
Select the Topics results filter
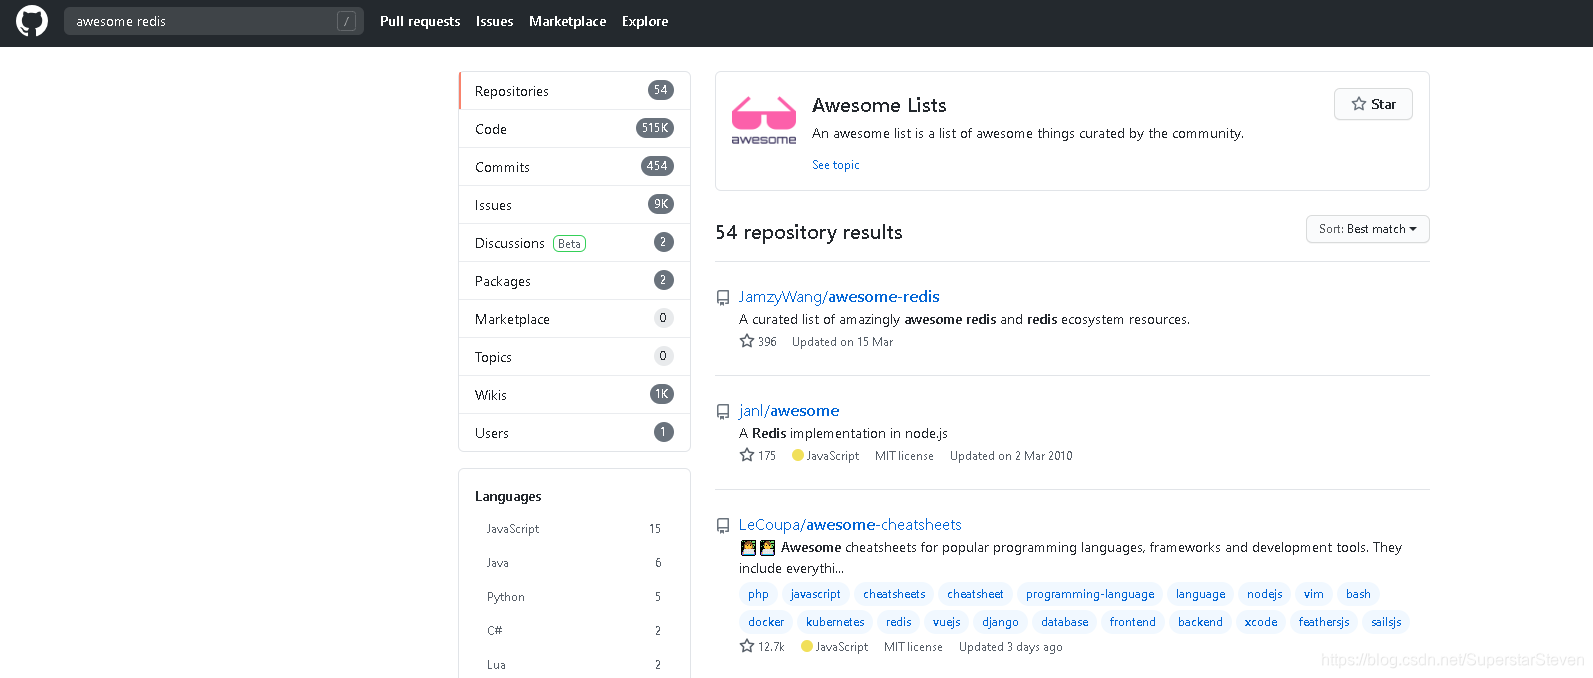coord(574,357)
